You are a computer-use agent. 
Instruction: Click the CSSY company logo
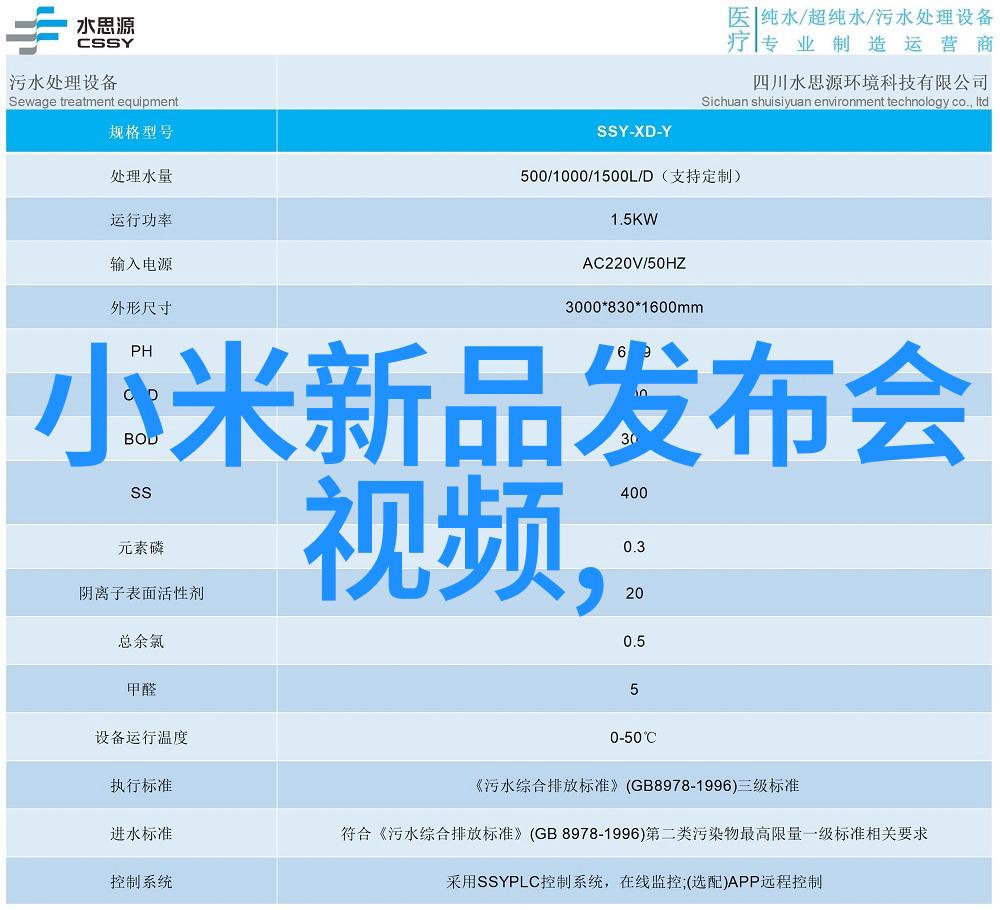(70, 30)
